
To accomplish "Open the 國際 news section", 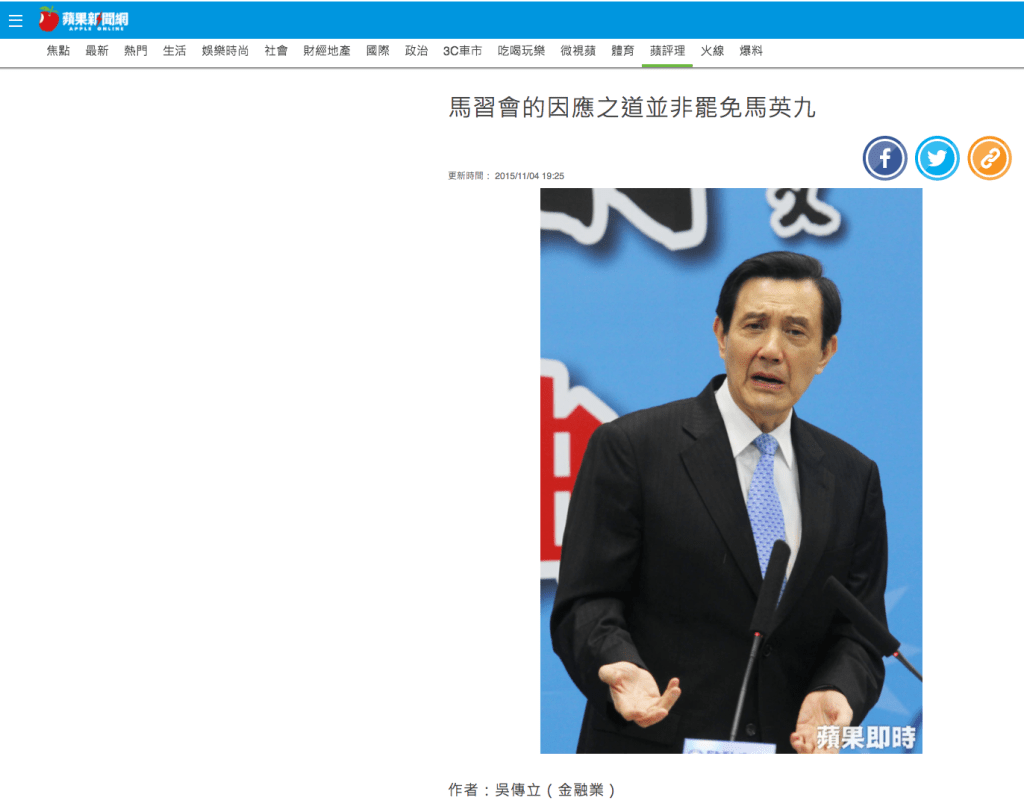I will [x=378, y=51].
